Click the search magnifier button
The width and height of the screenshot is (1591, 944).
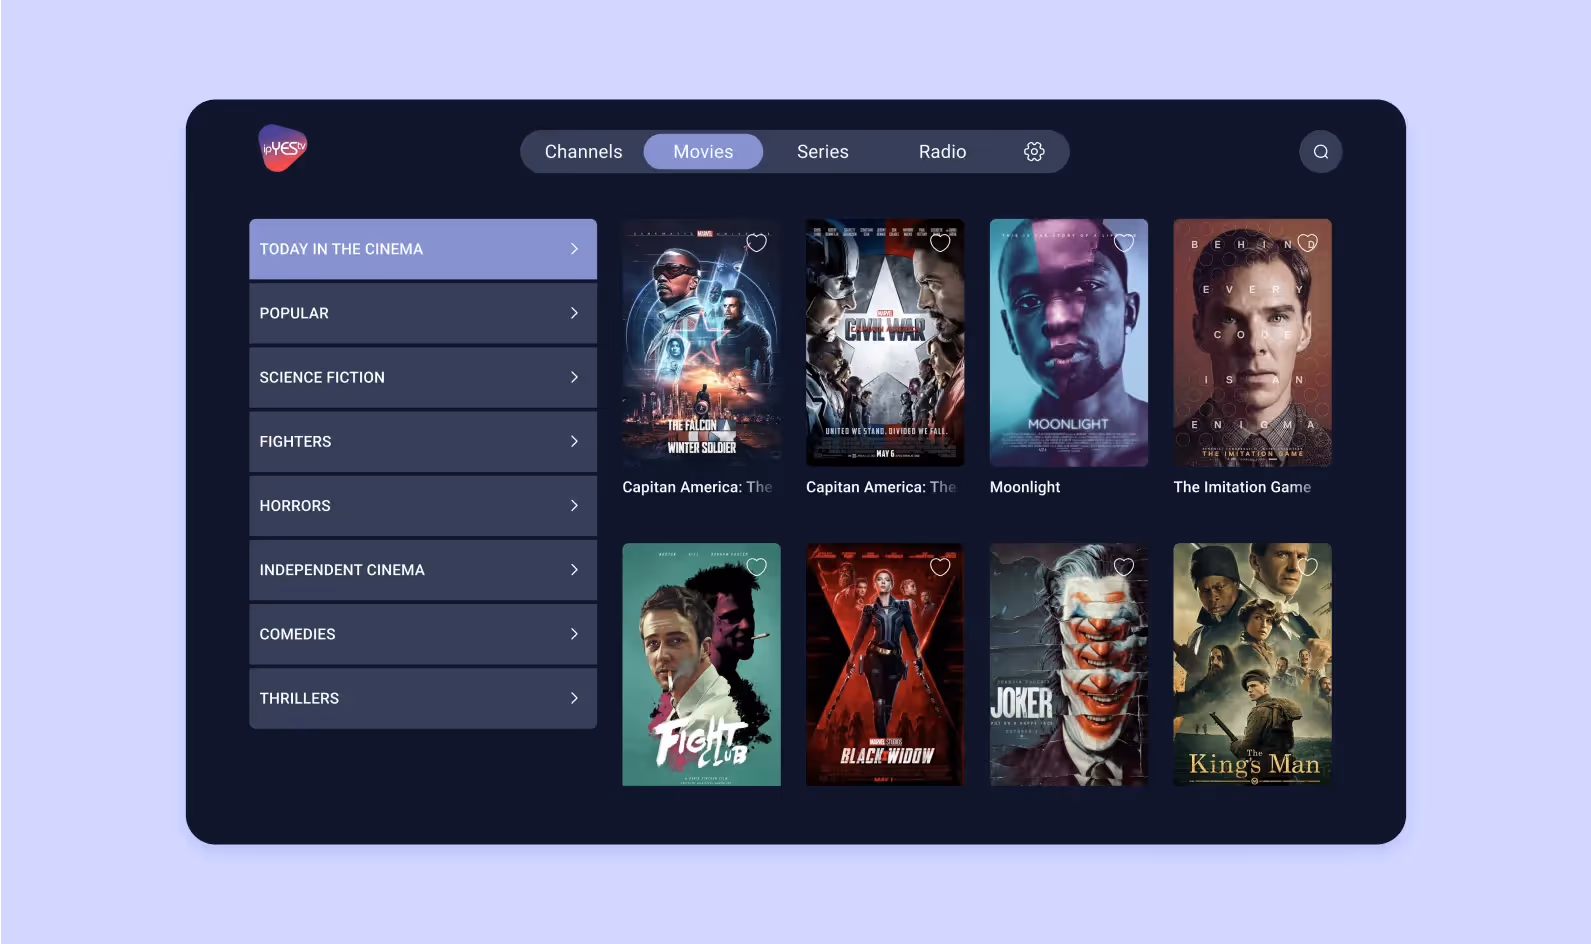click(1320, 152)
